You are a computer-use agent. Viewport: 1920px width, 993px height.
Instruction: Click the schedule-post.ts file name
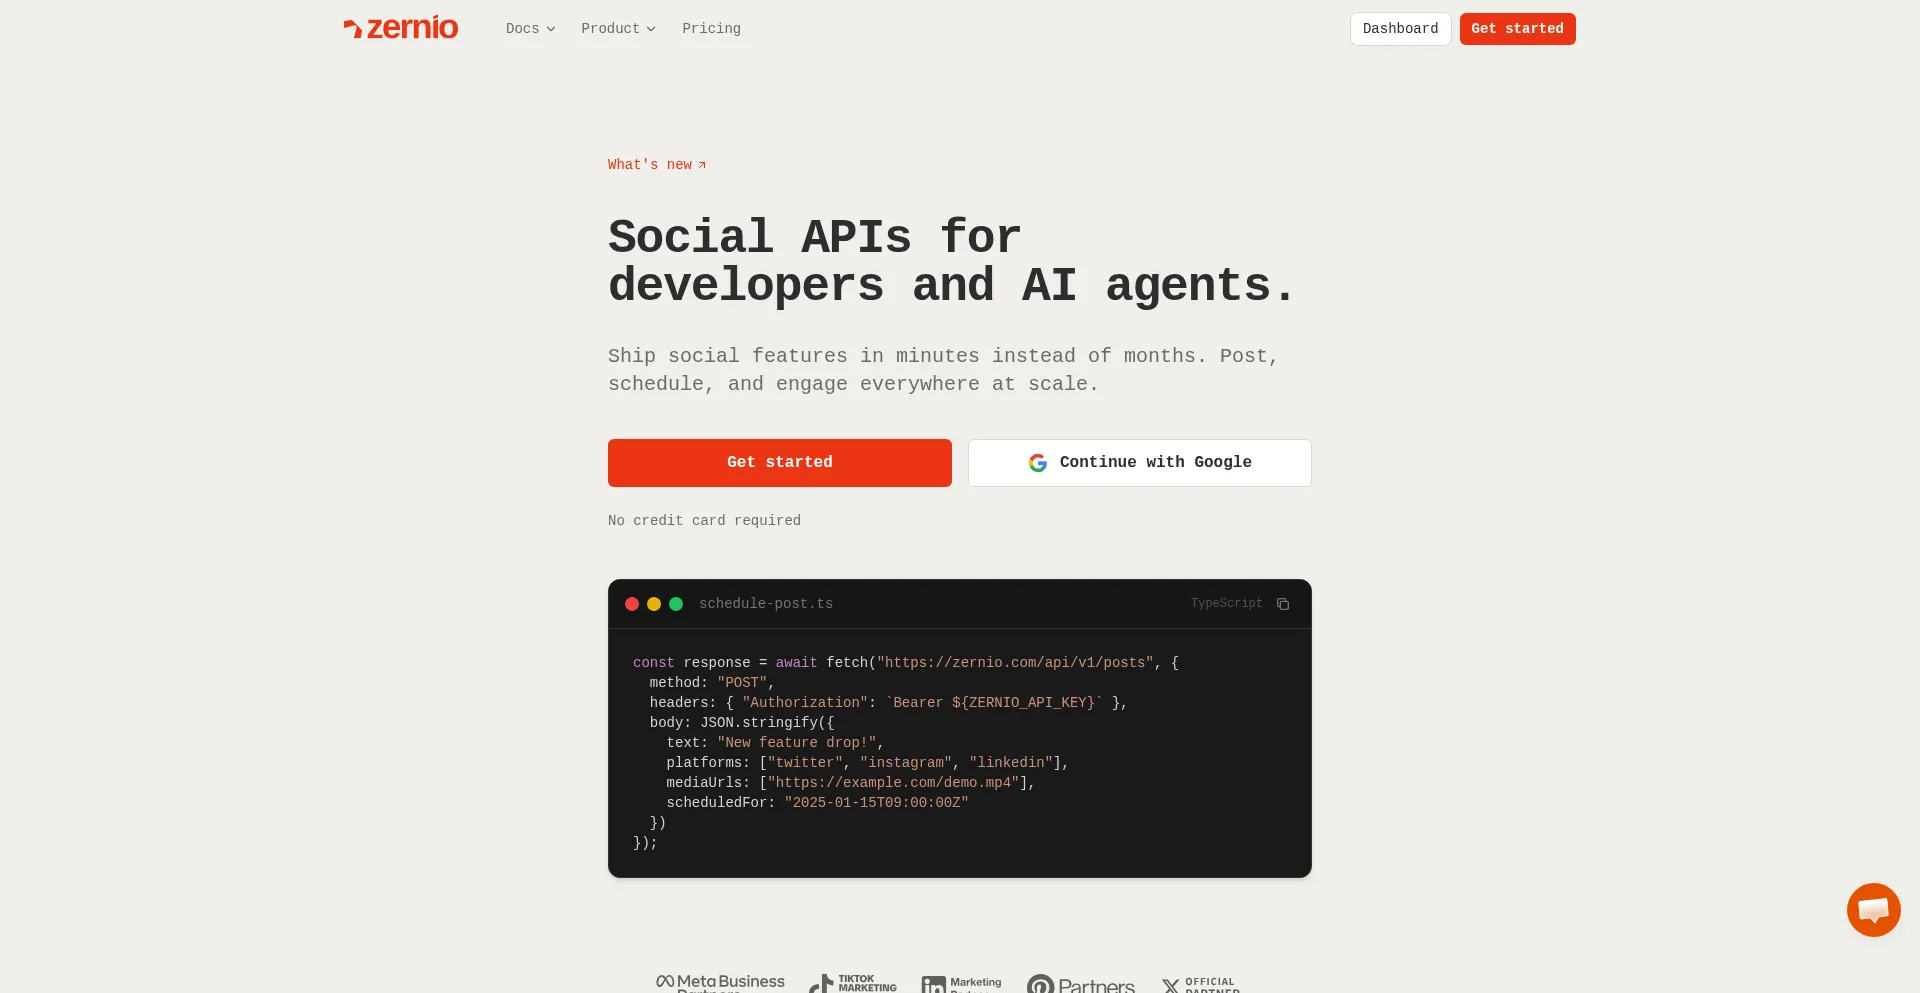(x=766, y=604)
